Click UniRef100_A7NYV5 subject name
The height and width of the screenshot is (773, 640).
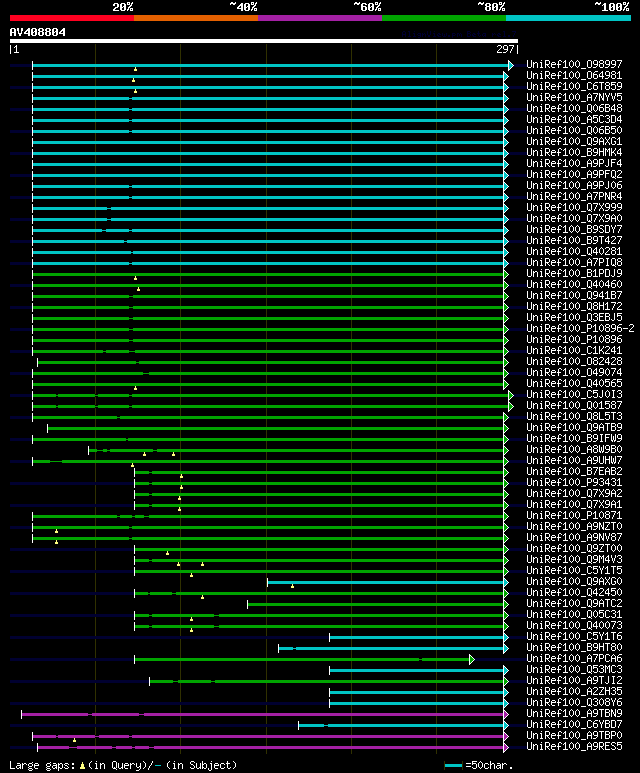tap(574, 98)
